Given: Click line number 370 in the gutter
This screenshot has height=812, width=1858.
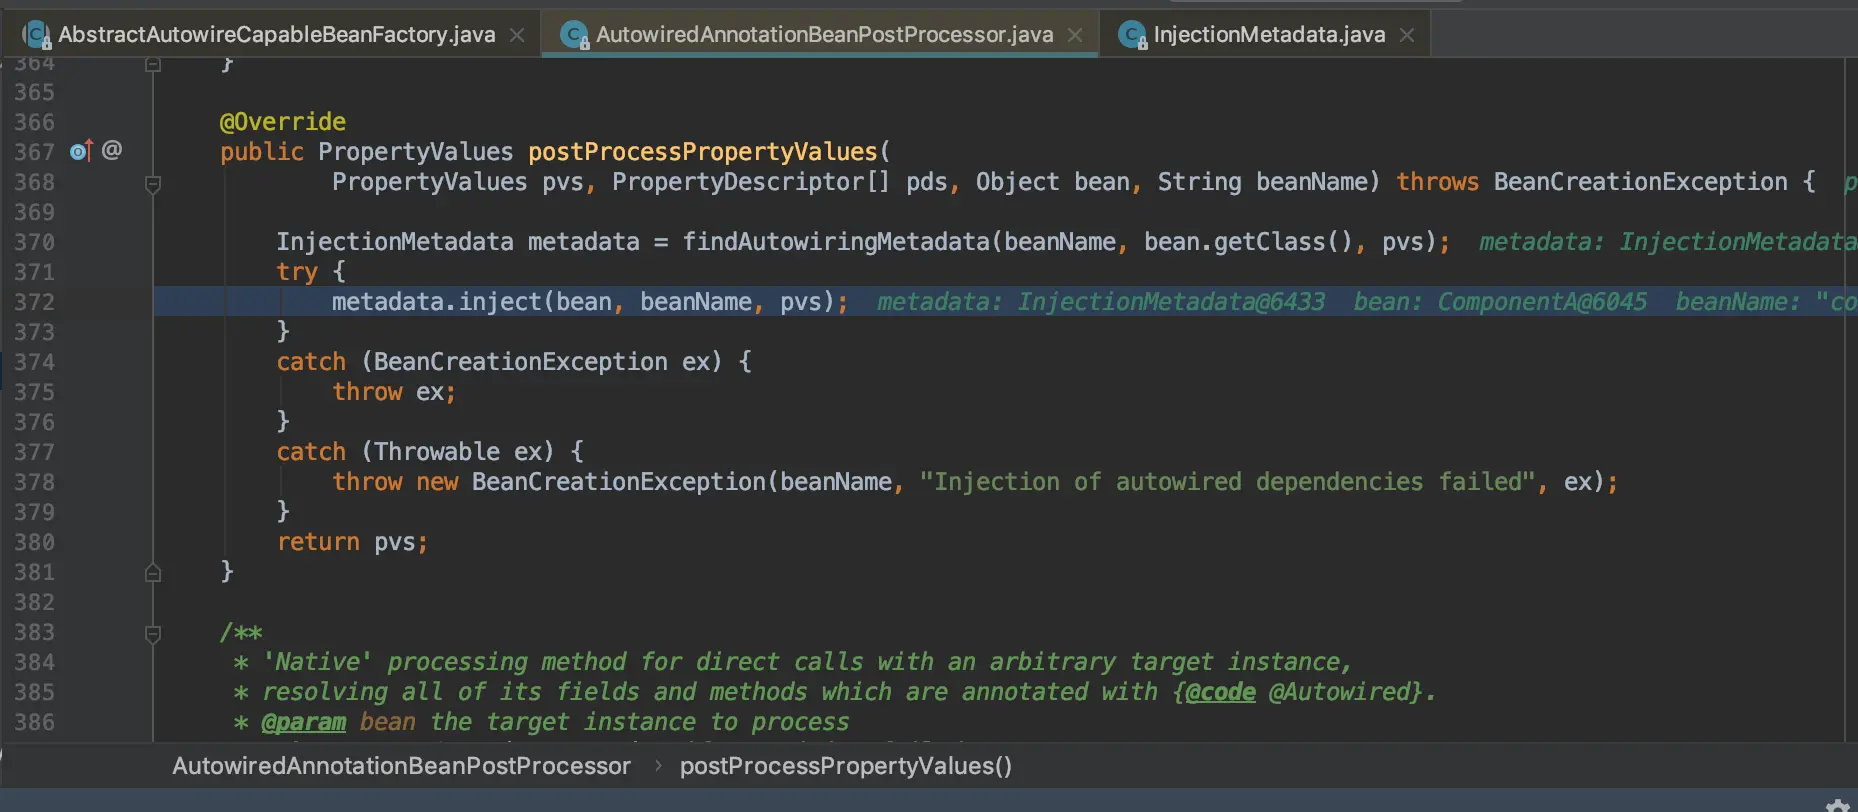Looking at the screenshot, I should (34, 242).
